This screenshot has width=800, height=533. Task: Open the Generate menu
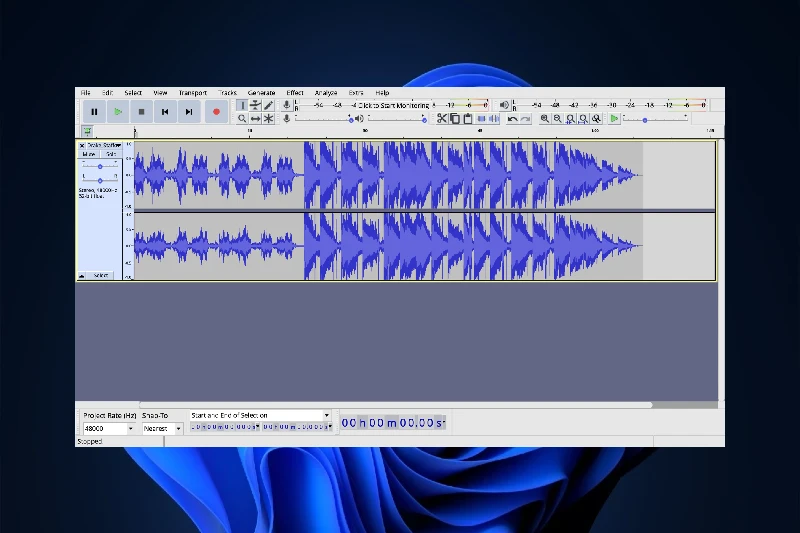261,93
